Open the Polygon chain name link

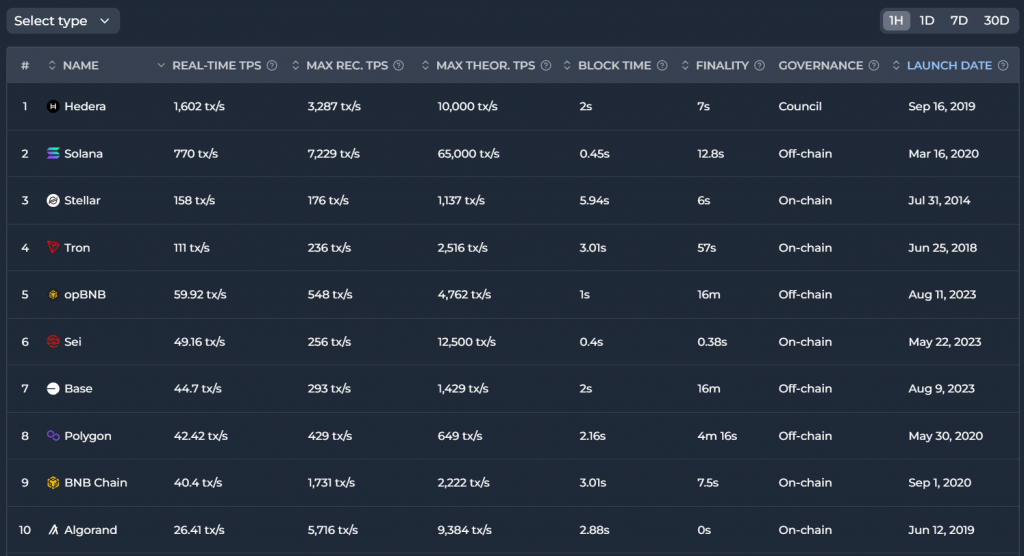(x=88, y=436)
